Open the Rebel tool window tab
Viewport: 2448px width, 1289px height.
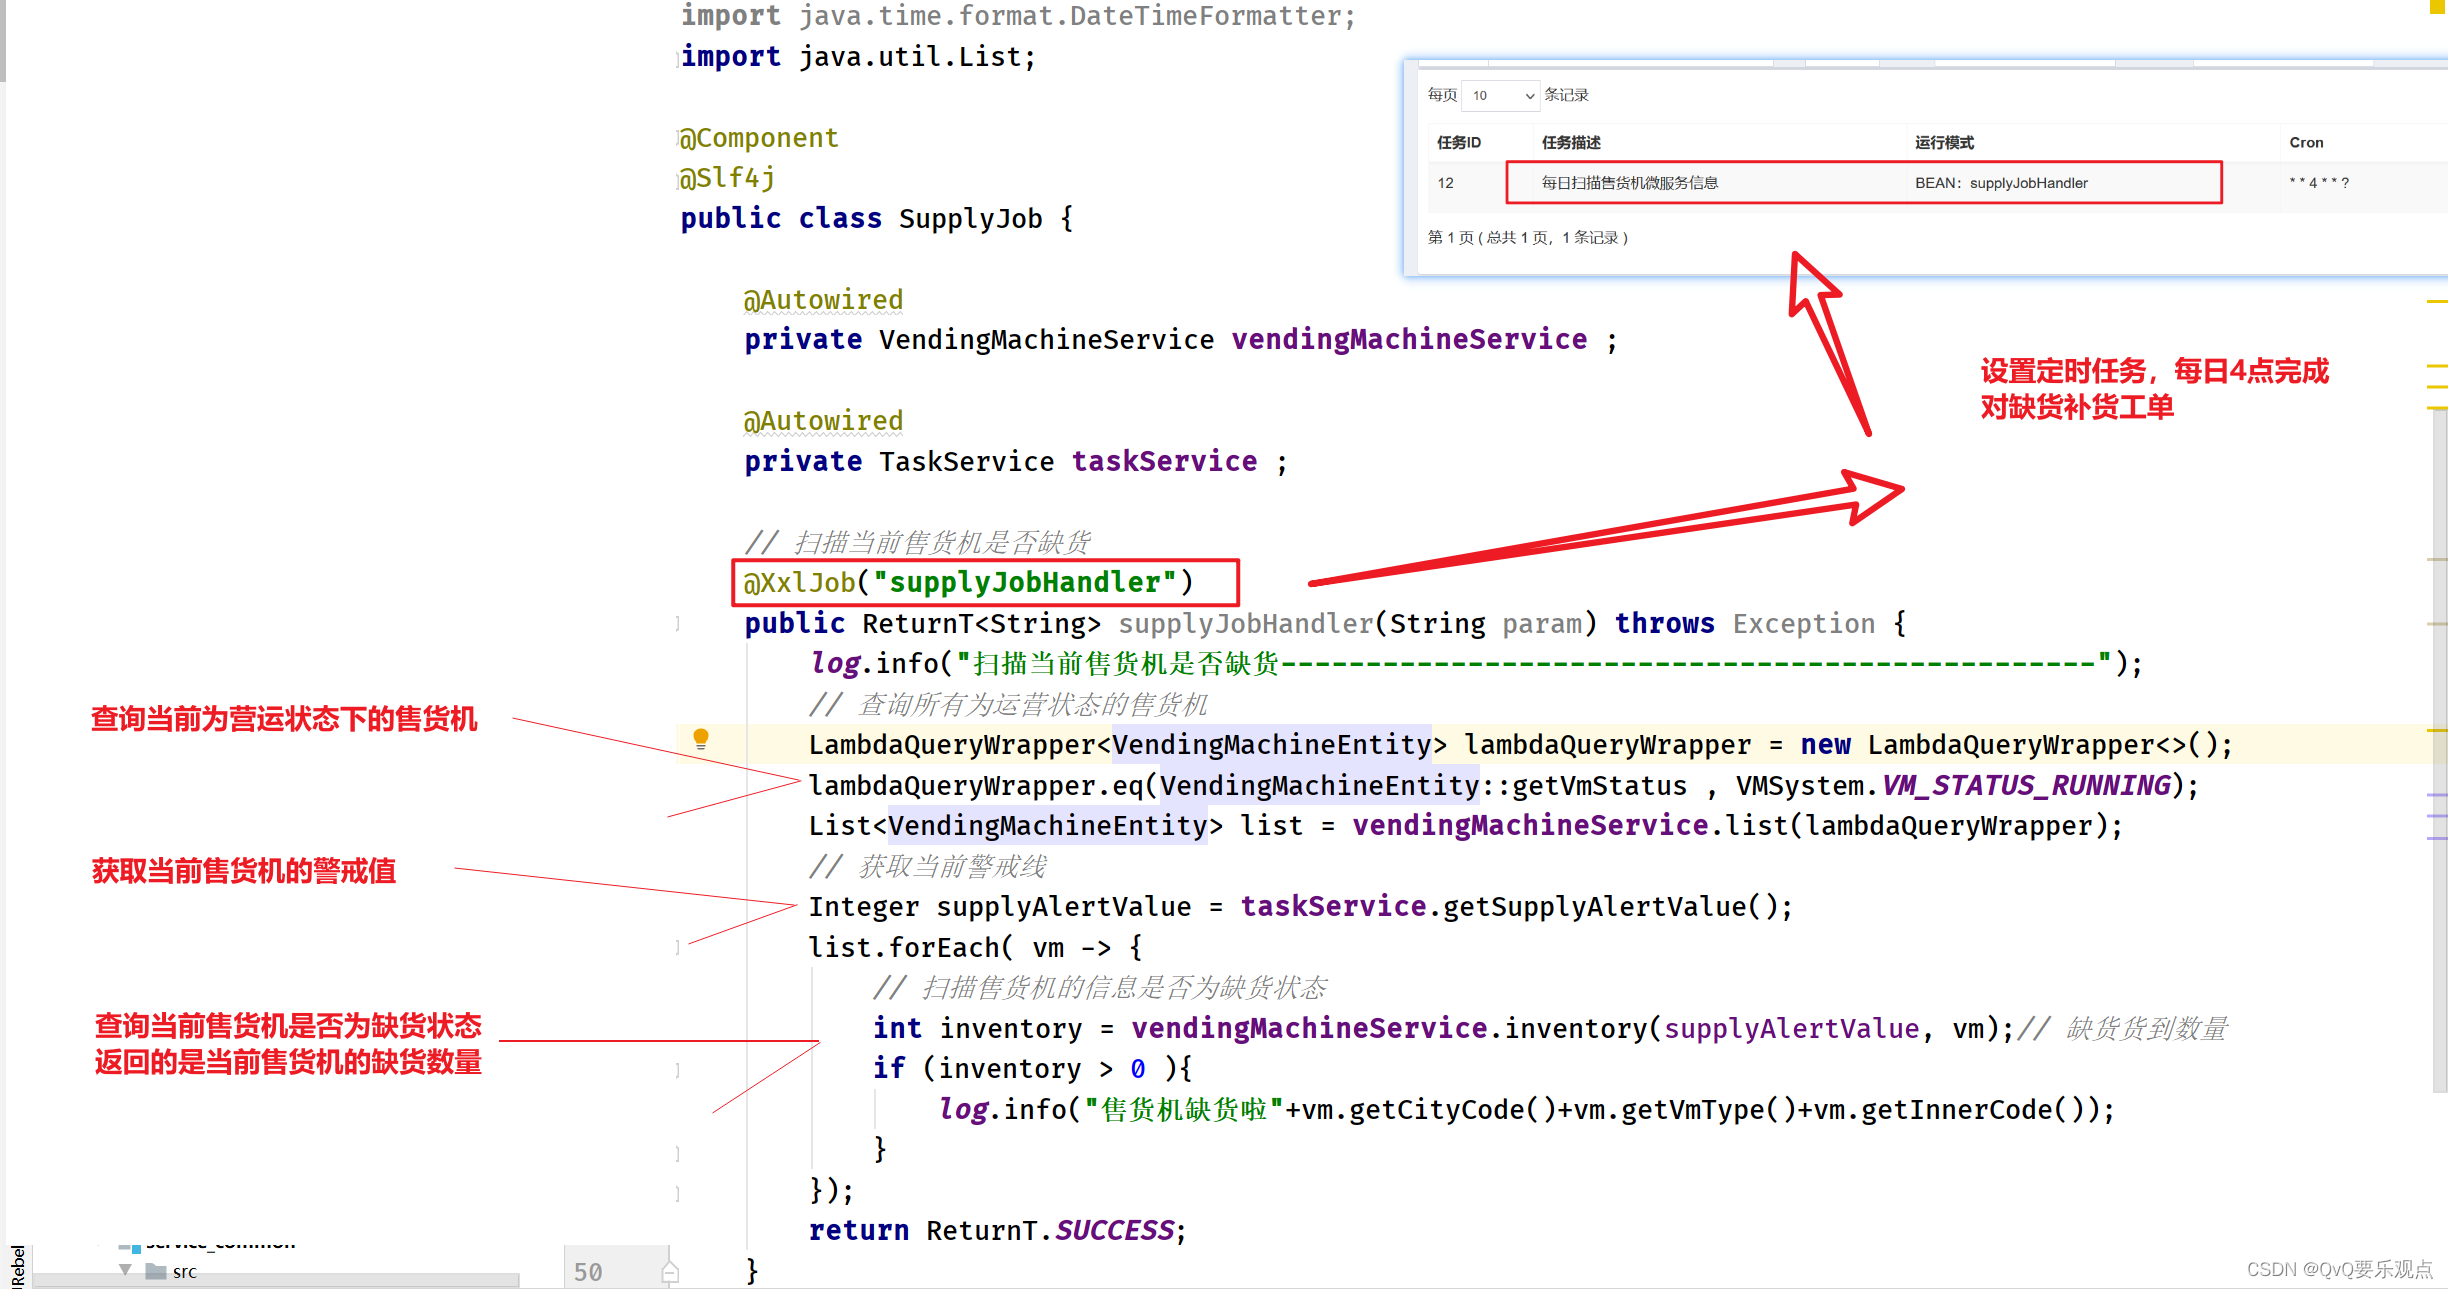point(17,1265)
